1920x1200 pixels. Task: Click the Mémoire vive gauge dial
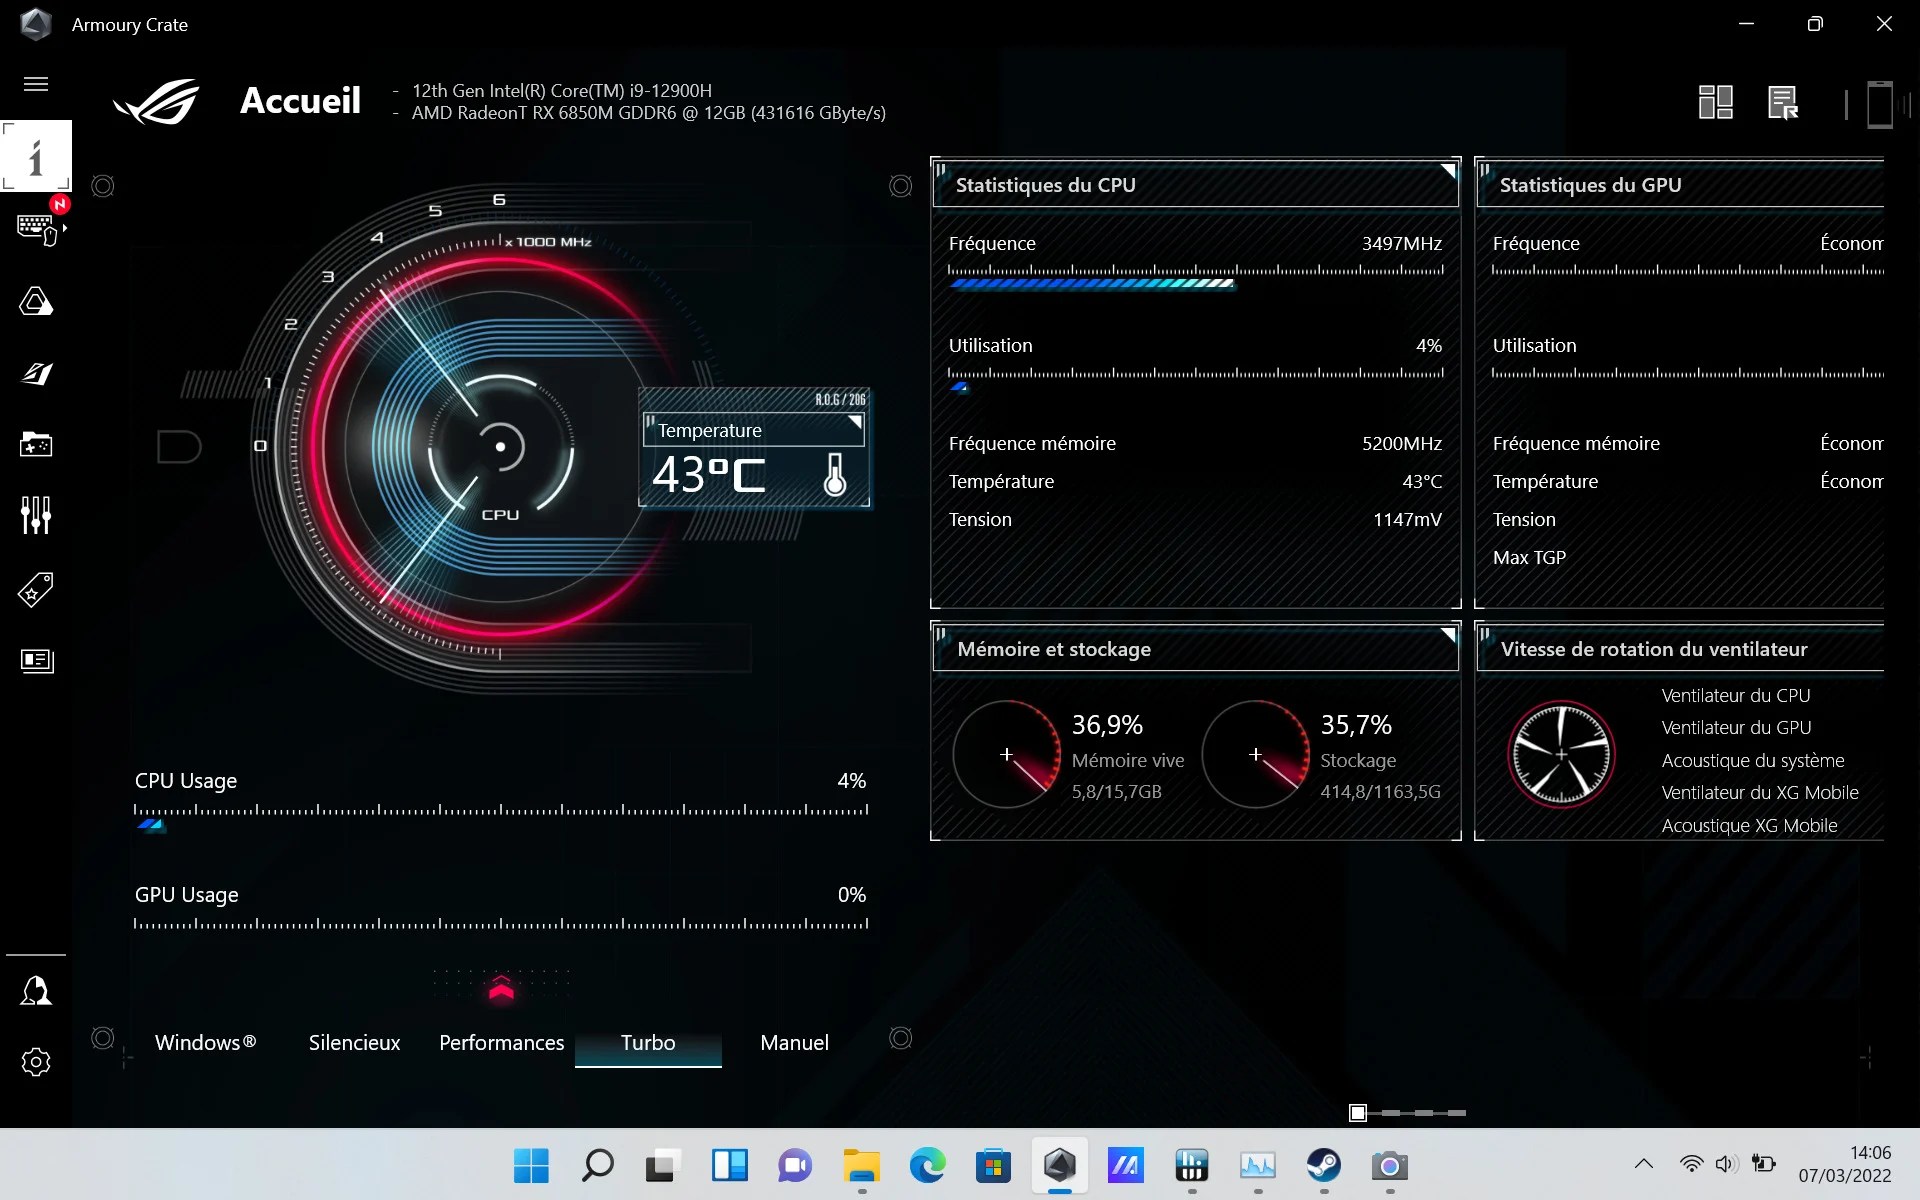pyautogui.click(x=1007, y=754)
